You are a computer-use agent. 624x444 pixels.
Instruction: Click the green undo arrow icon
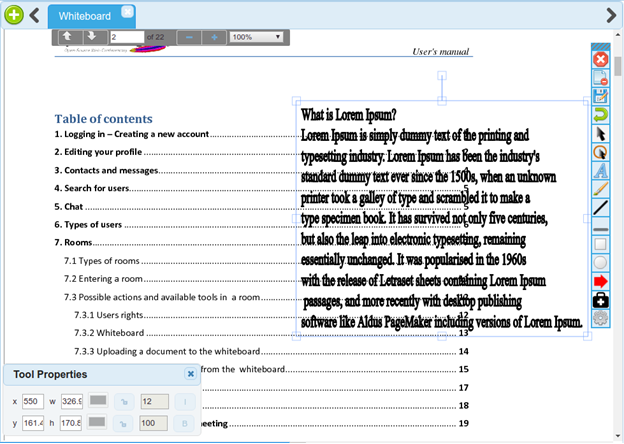pos(601,114)
